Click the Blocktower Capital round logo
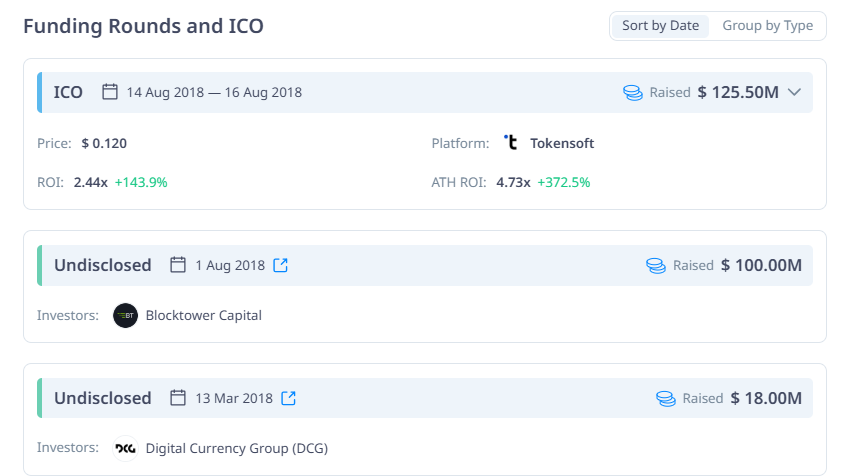This screenshot has height=476, width=855. (125, 315)
